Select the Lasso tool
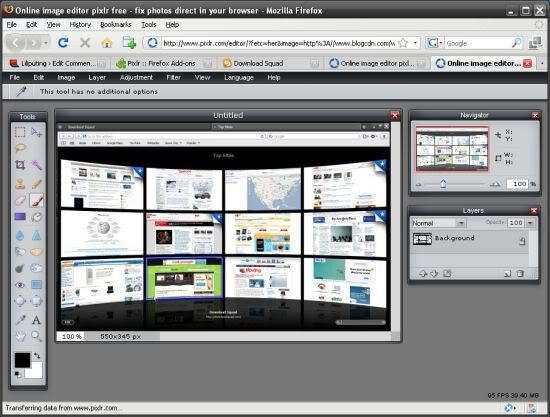This screenshot has height=417, width=550. coord(20,148)
